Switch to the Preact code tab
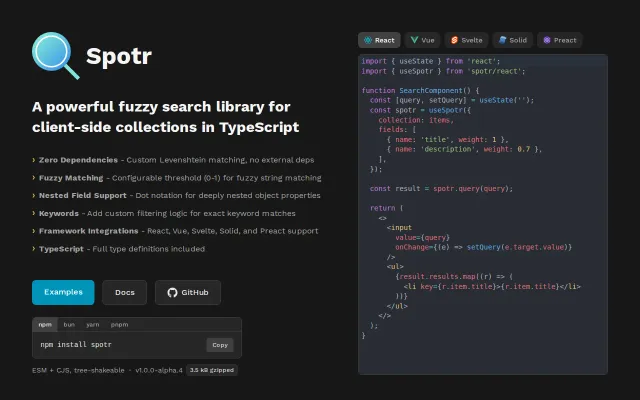This screenshot has width=640, height=400. (x=560, y=40)
